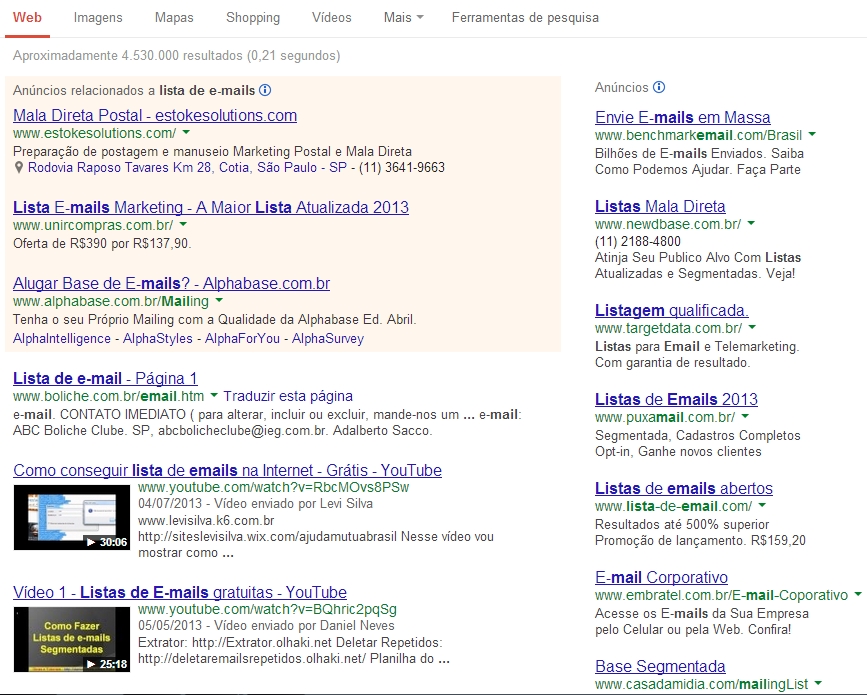Open 'Como Fazer Listas de e-mails' video thumbnail
The height and width of the screenshot is (695, 867).
[72, 639]
